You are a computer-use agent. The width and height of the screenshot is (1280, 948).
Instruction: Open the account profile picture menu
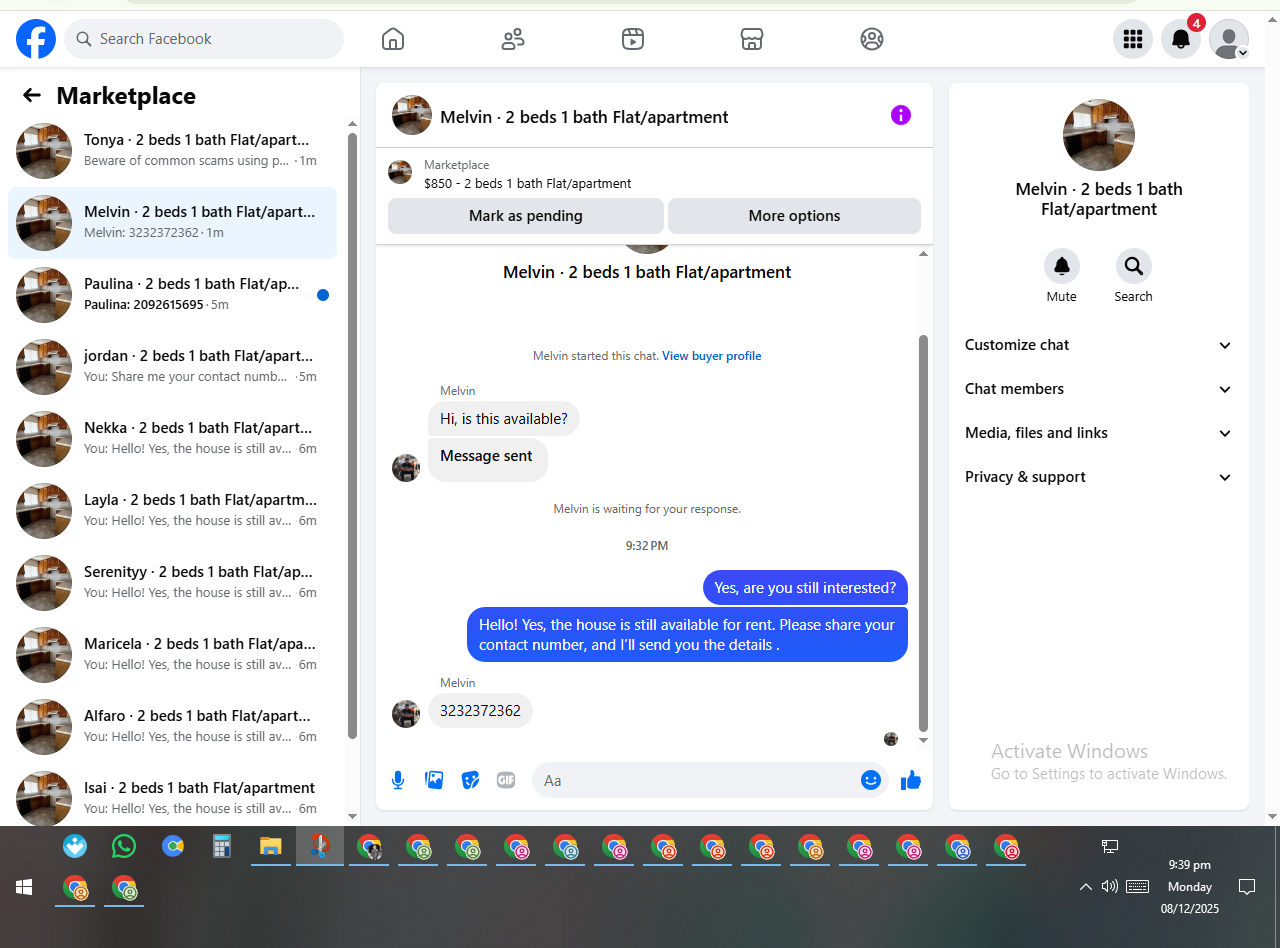1229,39
